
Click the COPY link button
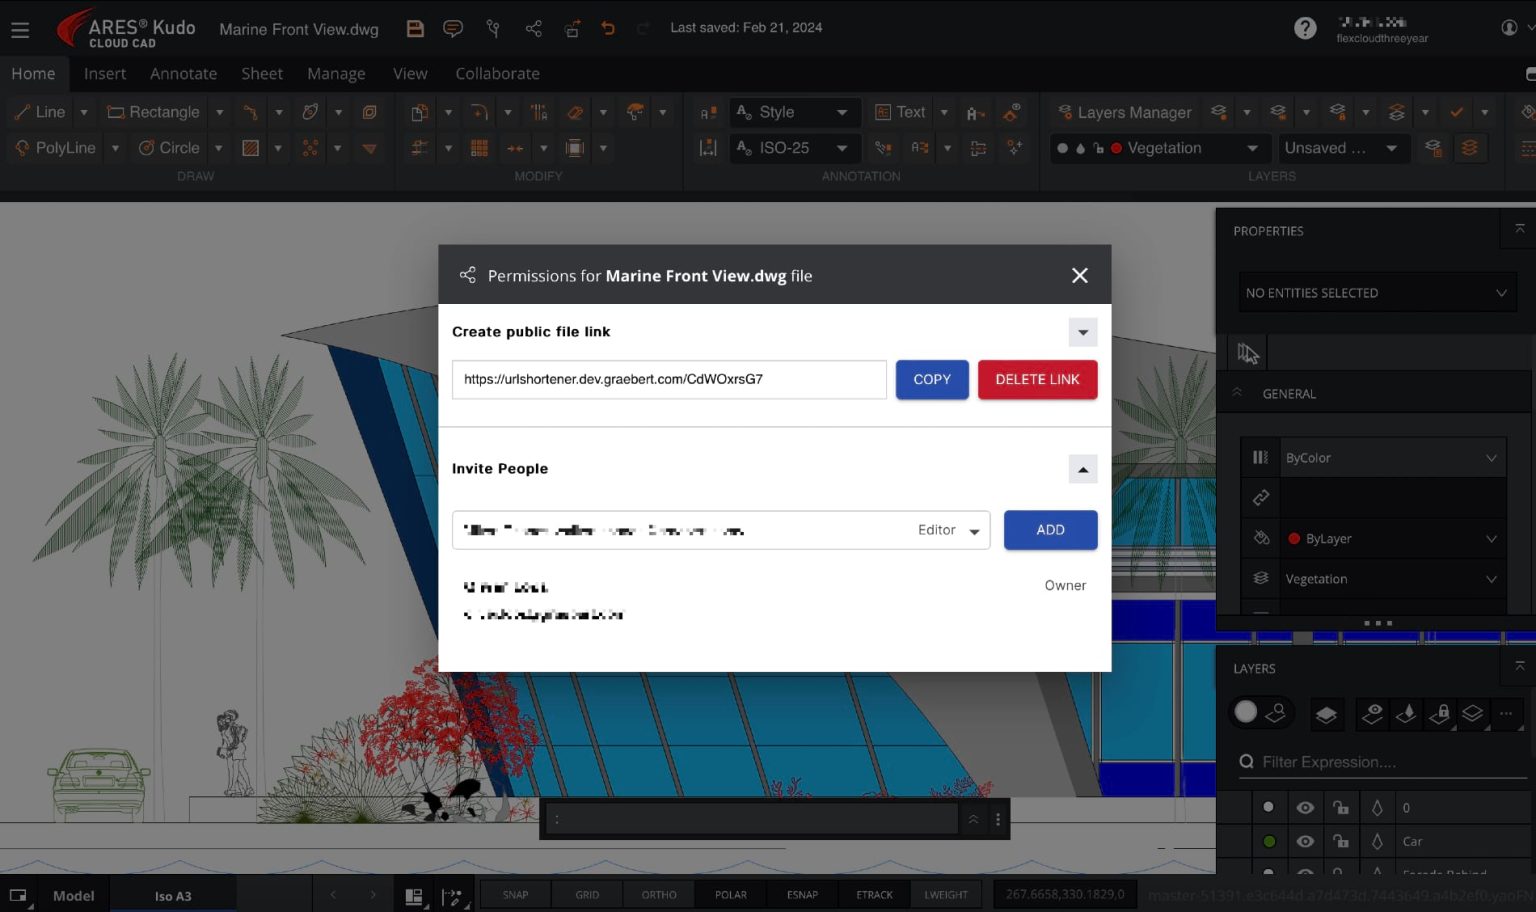(931, 379)
